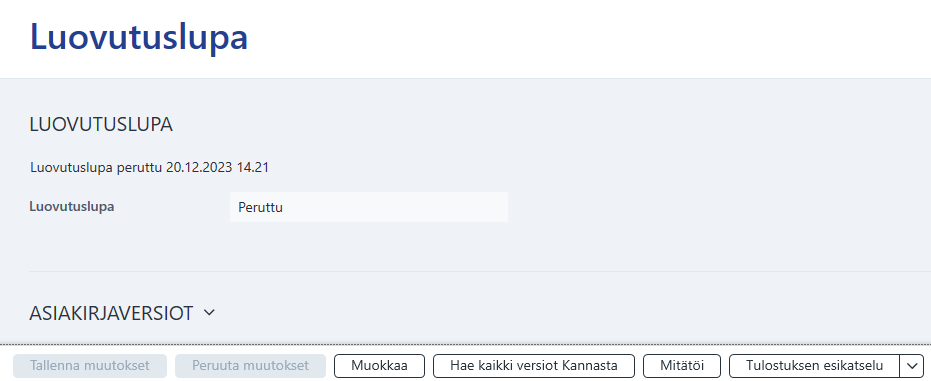The image size is (931, 381).
Task: Fetch versions with Hae kaikki versiot Kannasta
Action: point(534,366)
